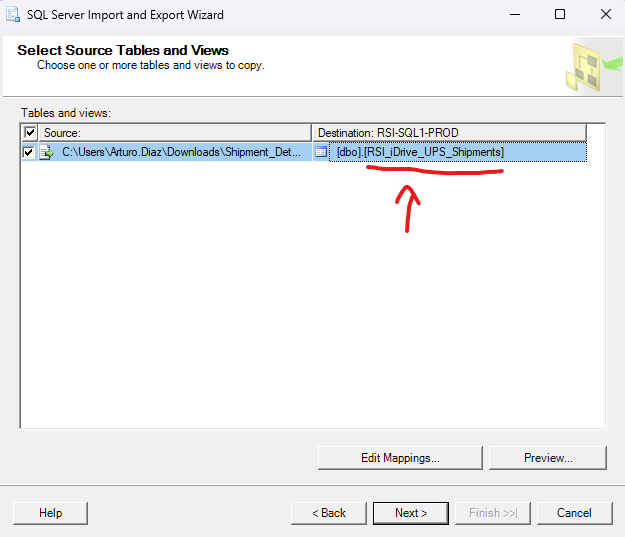
Task: Maximize the wizard window
Action: [x=560, y=15]
